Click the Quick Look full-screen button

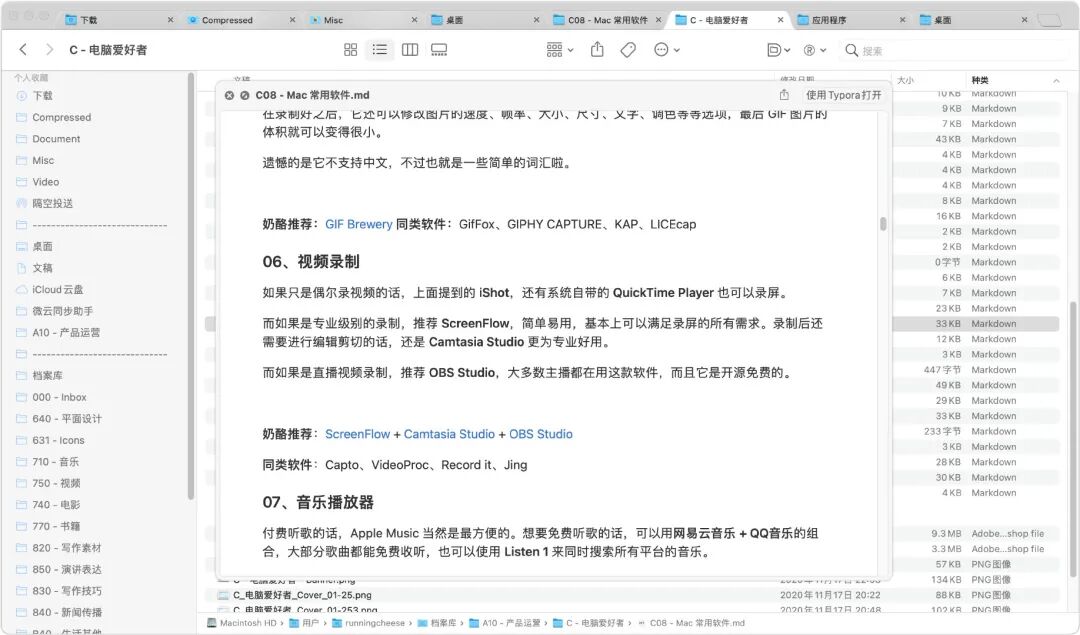(245, 95)
